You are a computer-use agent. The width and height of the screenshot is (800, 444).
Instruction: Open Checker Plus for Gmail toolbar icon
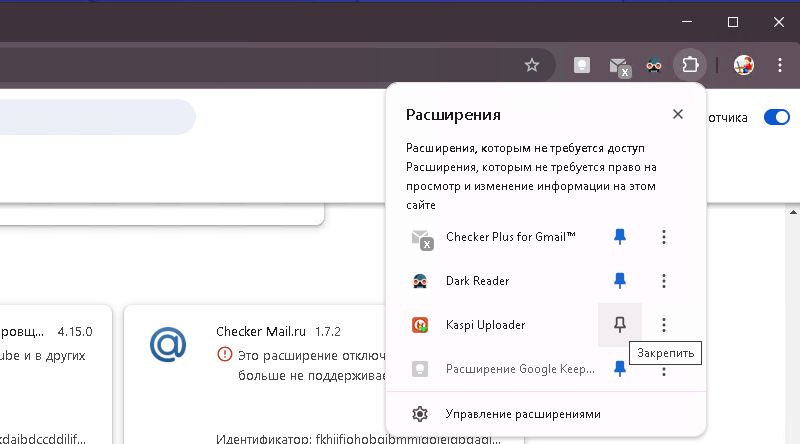tap(620, 67)
